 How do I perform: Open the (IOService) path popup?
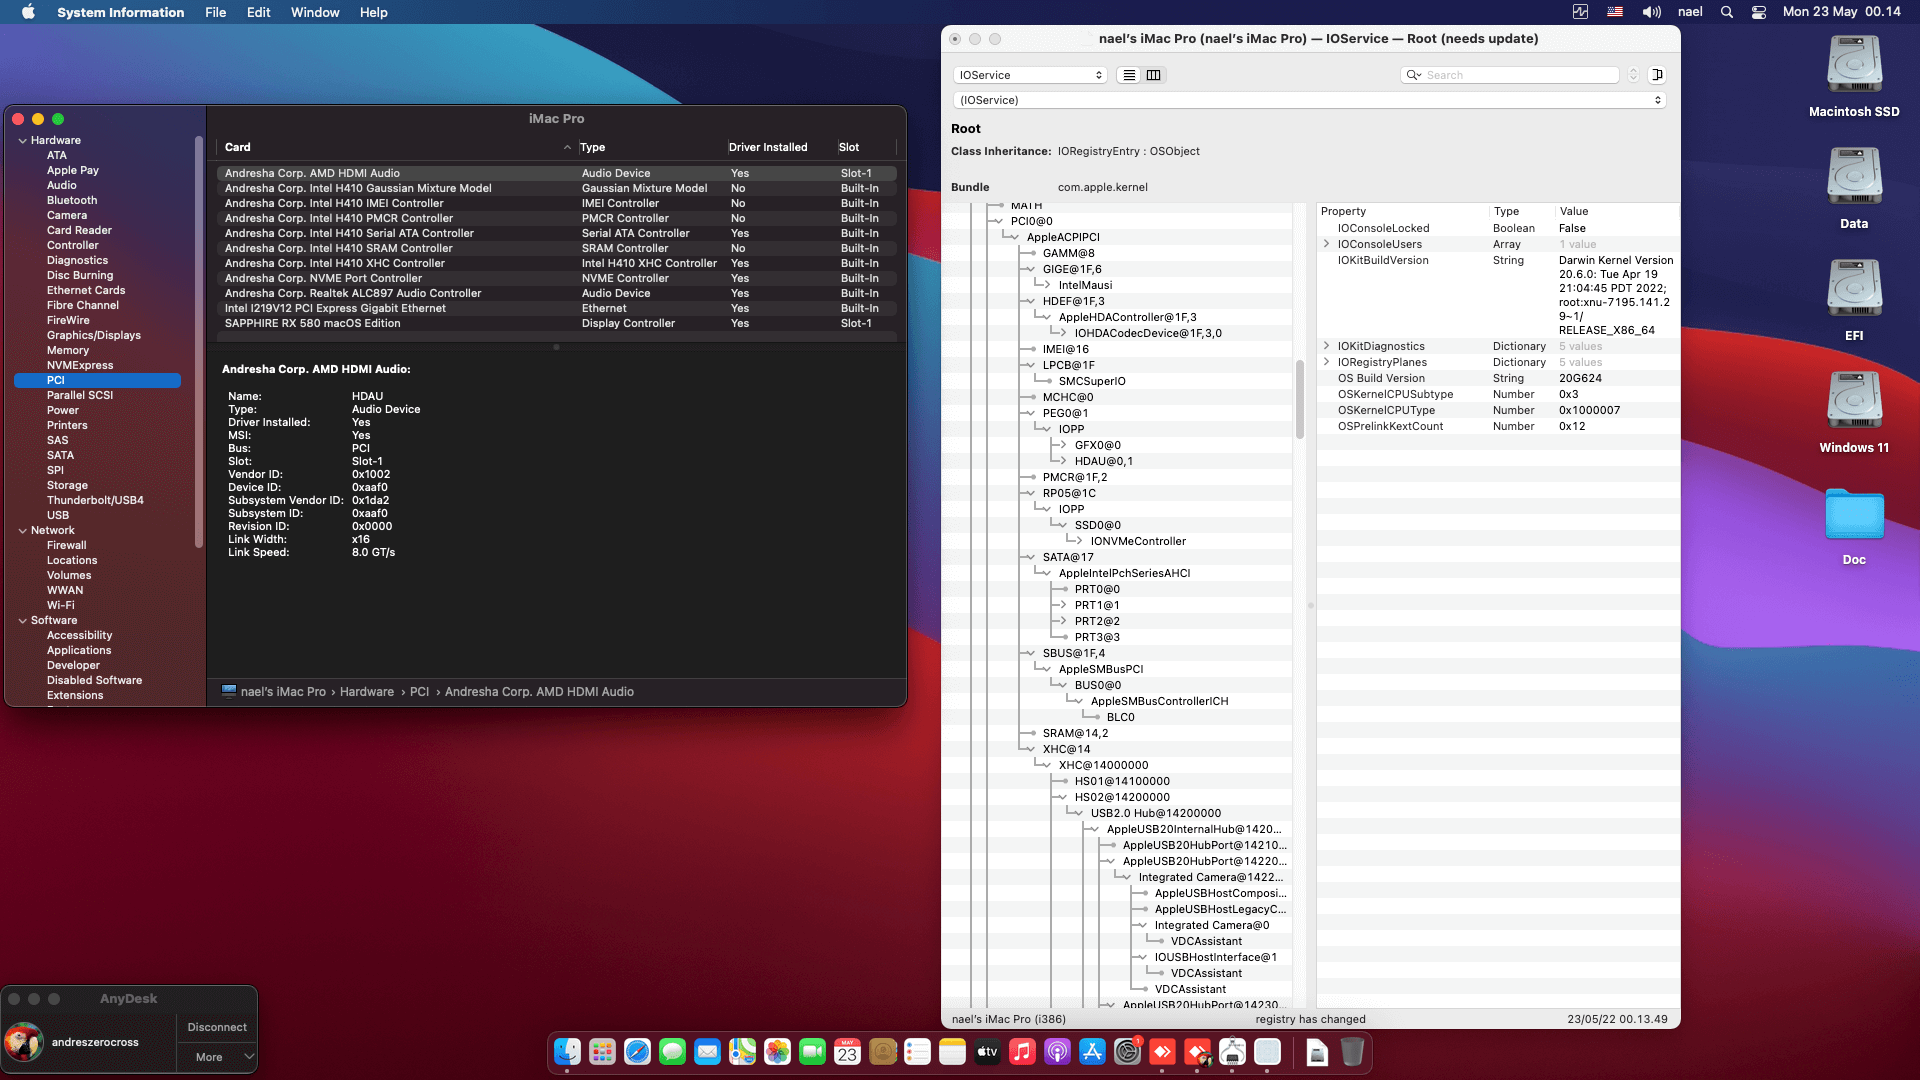[x=1308, y=100]
